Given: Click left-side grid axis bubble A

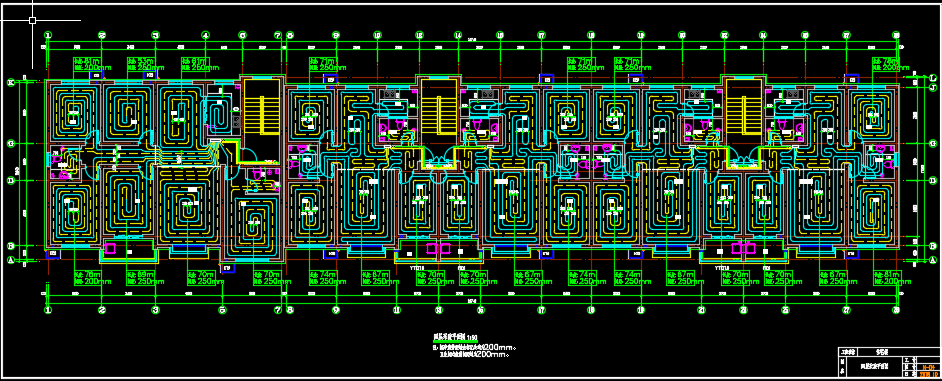Looking at the screenshot, I should (x=10, y=260).
